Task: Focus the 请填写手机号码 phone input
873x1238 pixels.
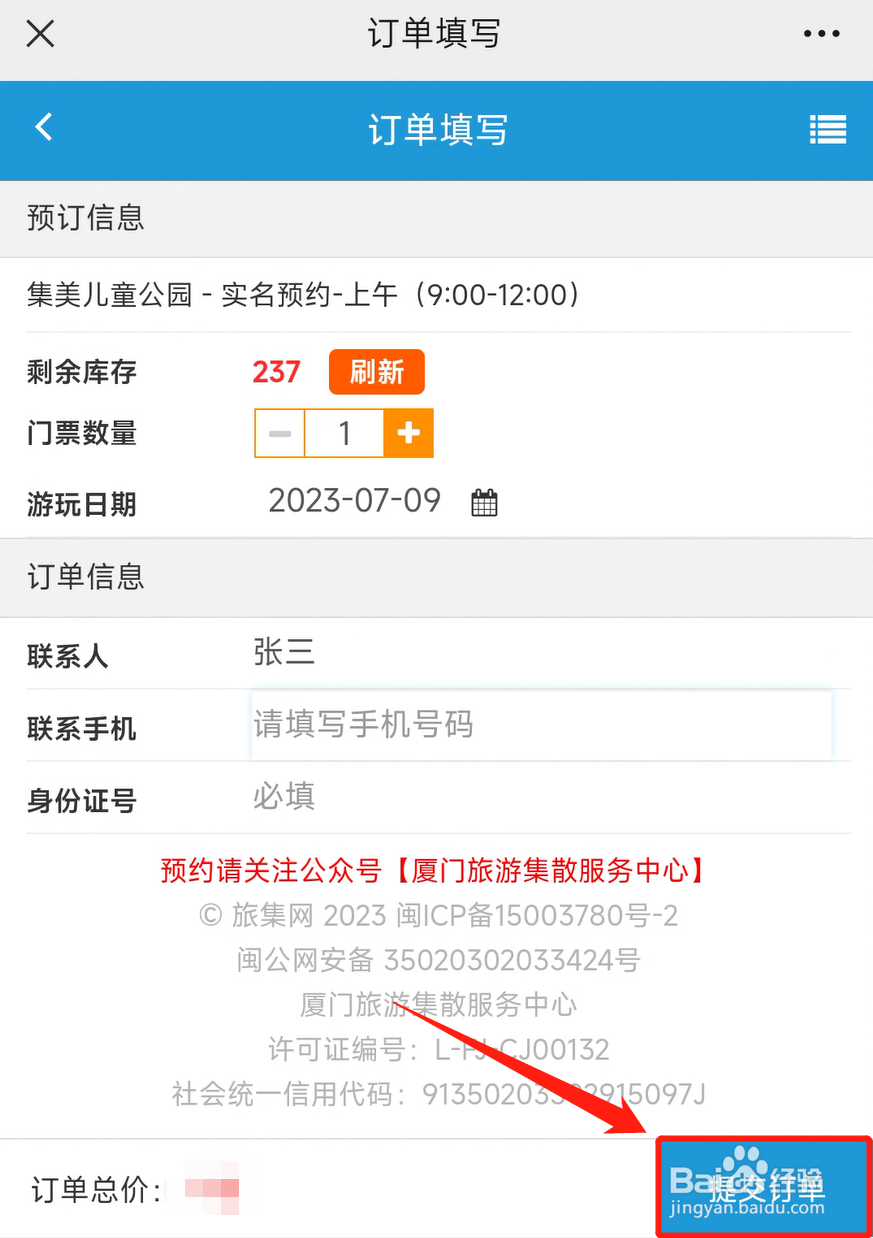Action: click(541, 724)
